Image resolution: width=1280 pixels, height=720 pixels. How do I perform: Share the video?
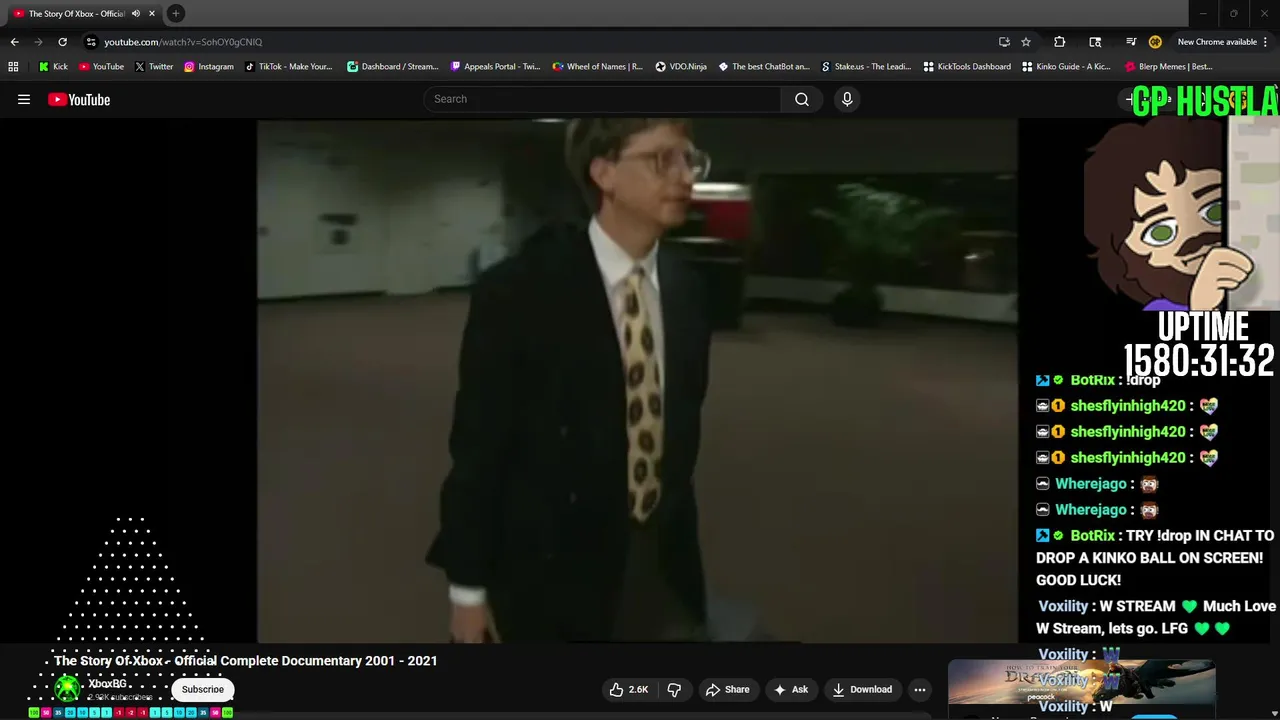point(727,689)
